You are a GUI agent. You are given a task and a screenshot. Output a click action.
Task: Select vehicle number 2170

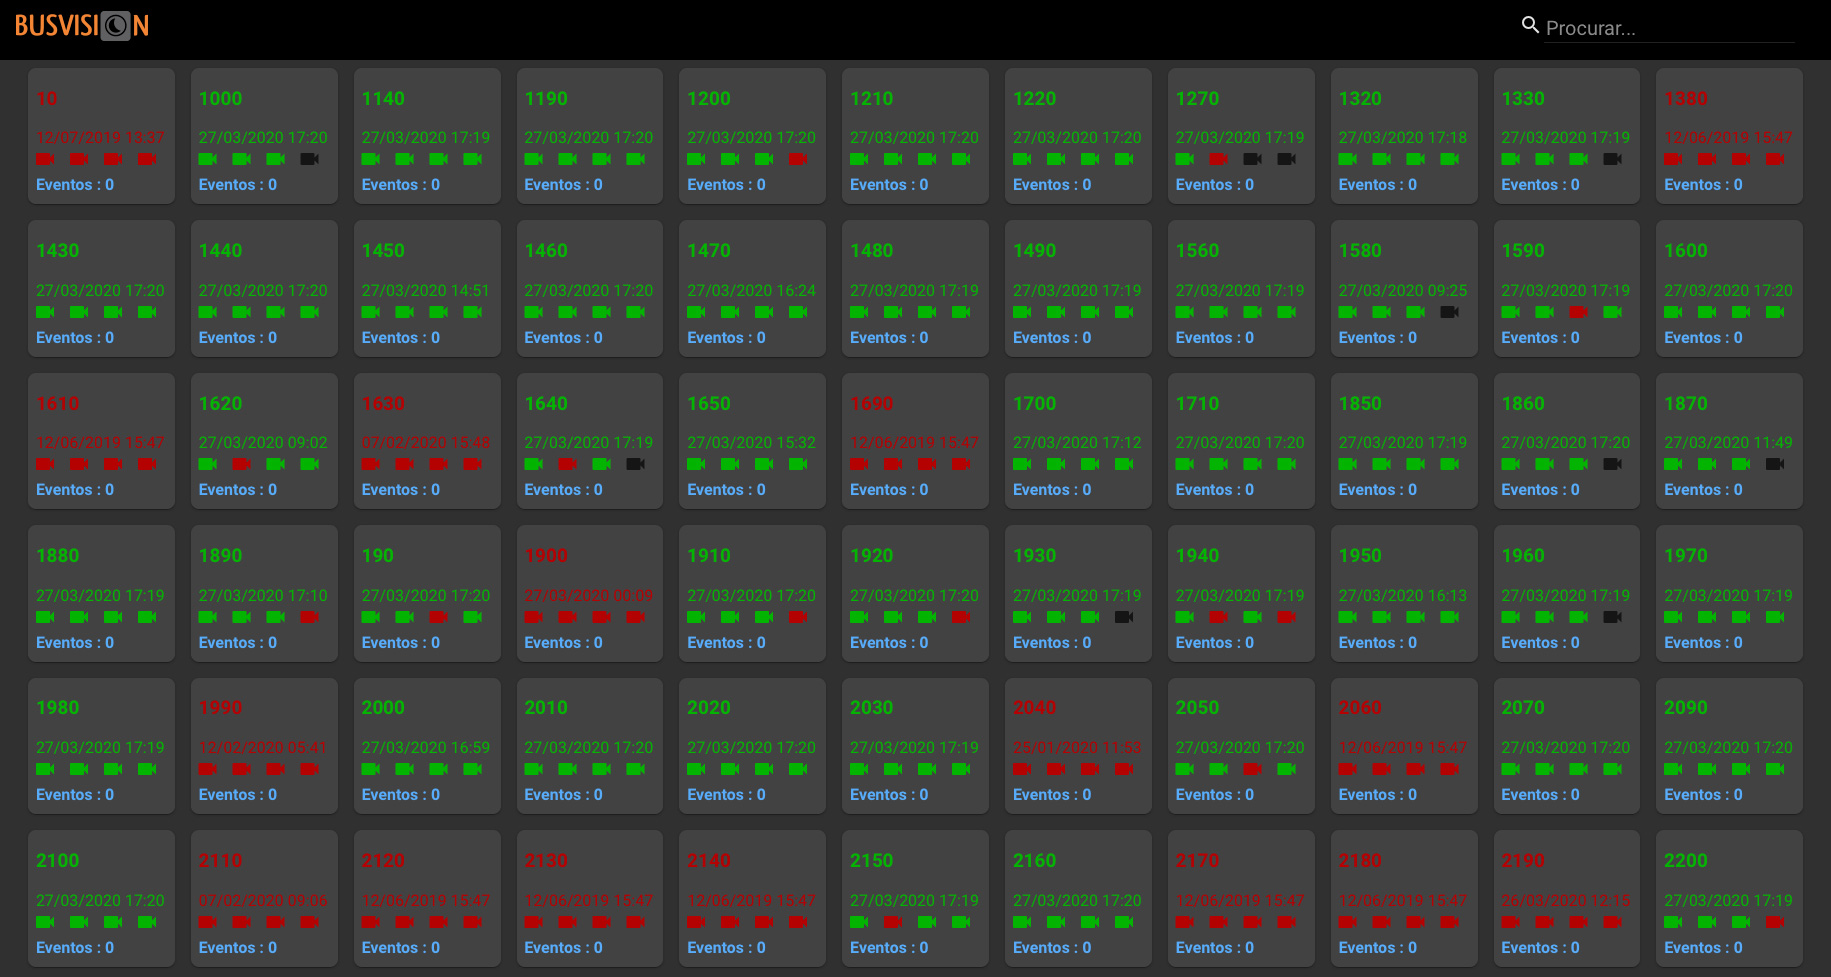click(1198, 861)
